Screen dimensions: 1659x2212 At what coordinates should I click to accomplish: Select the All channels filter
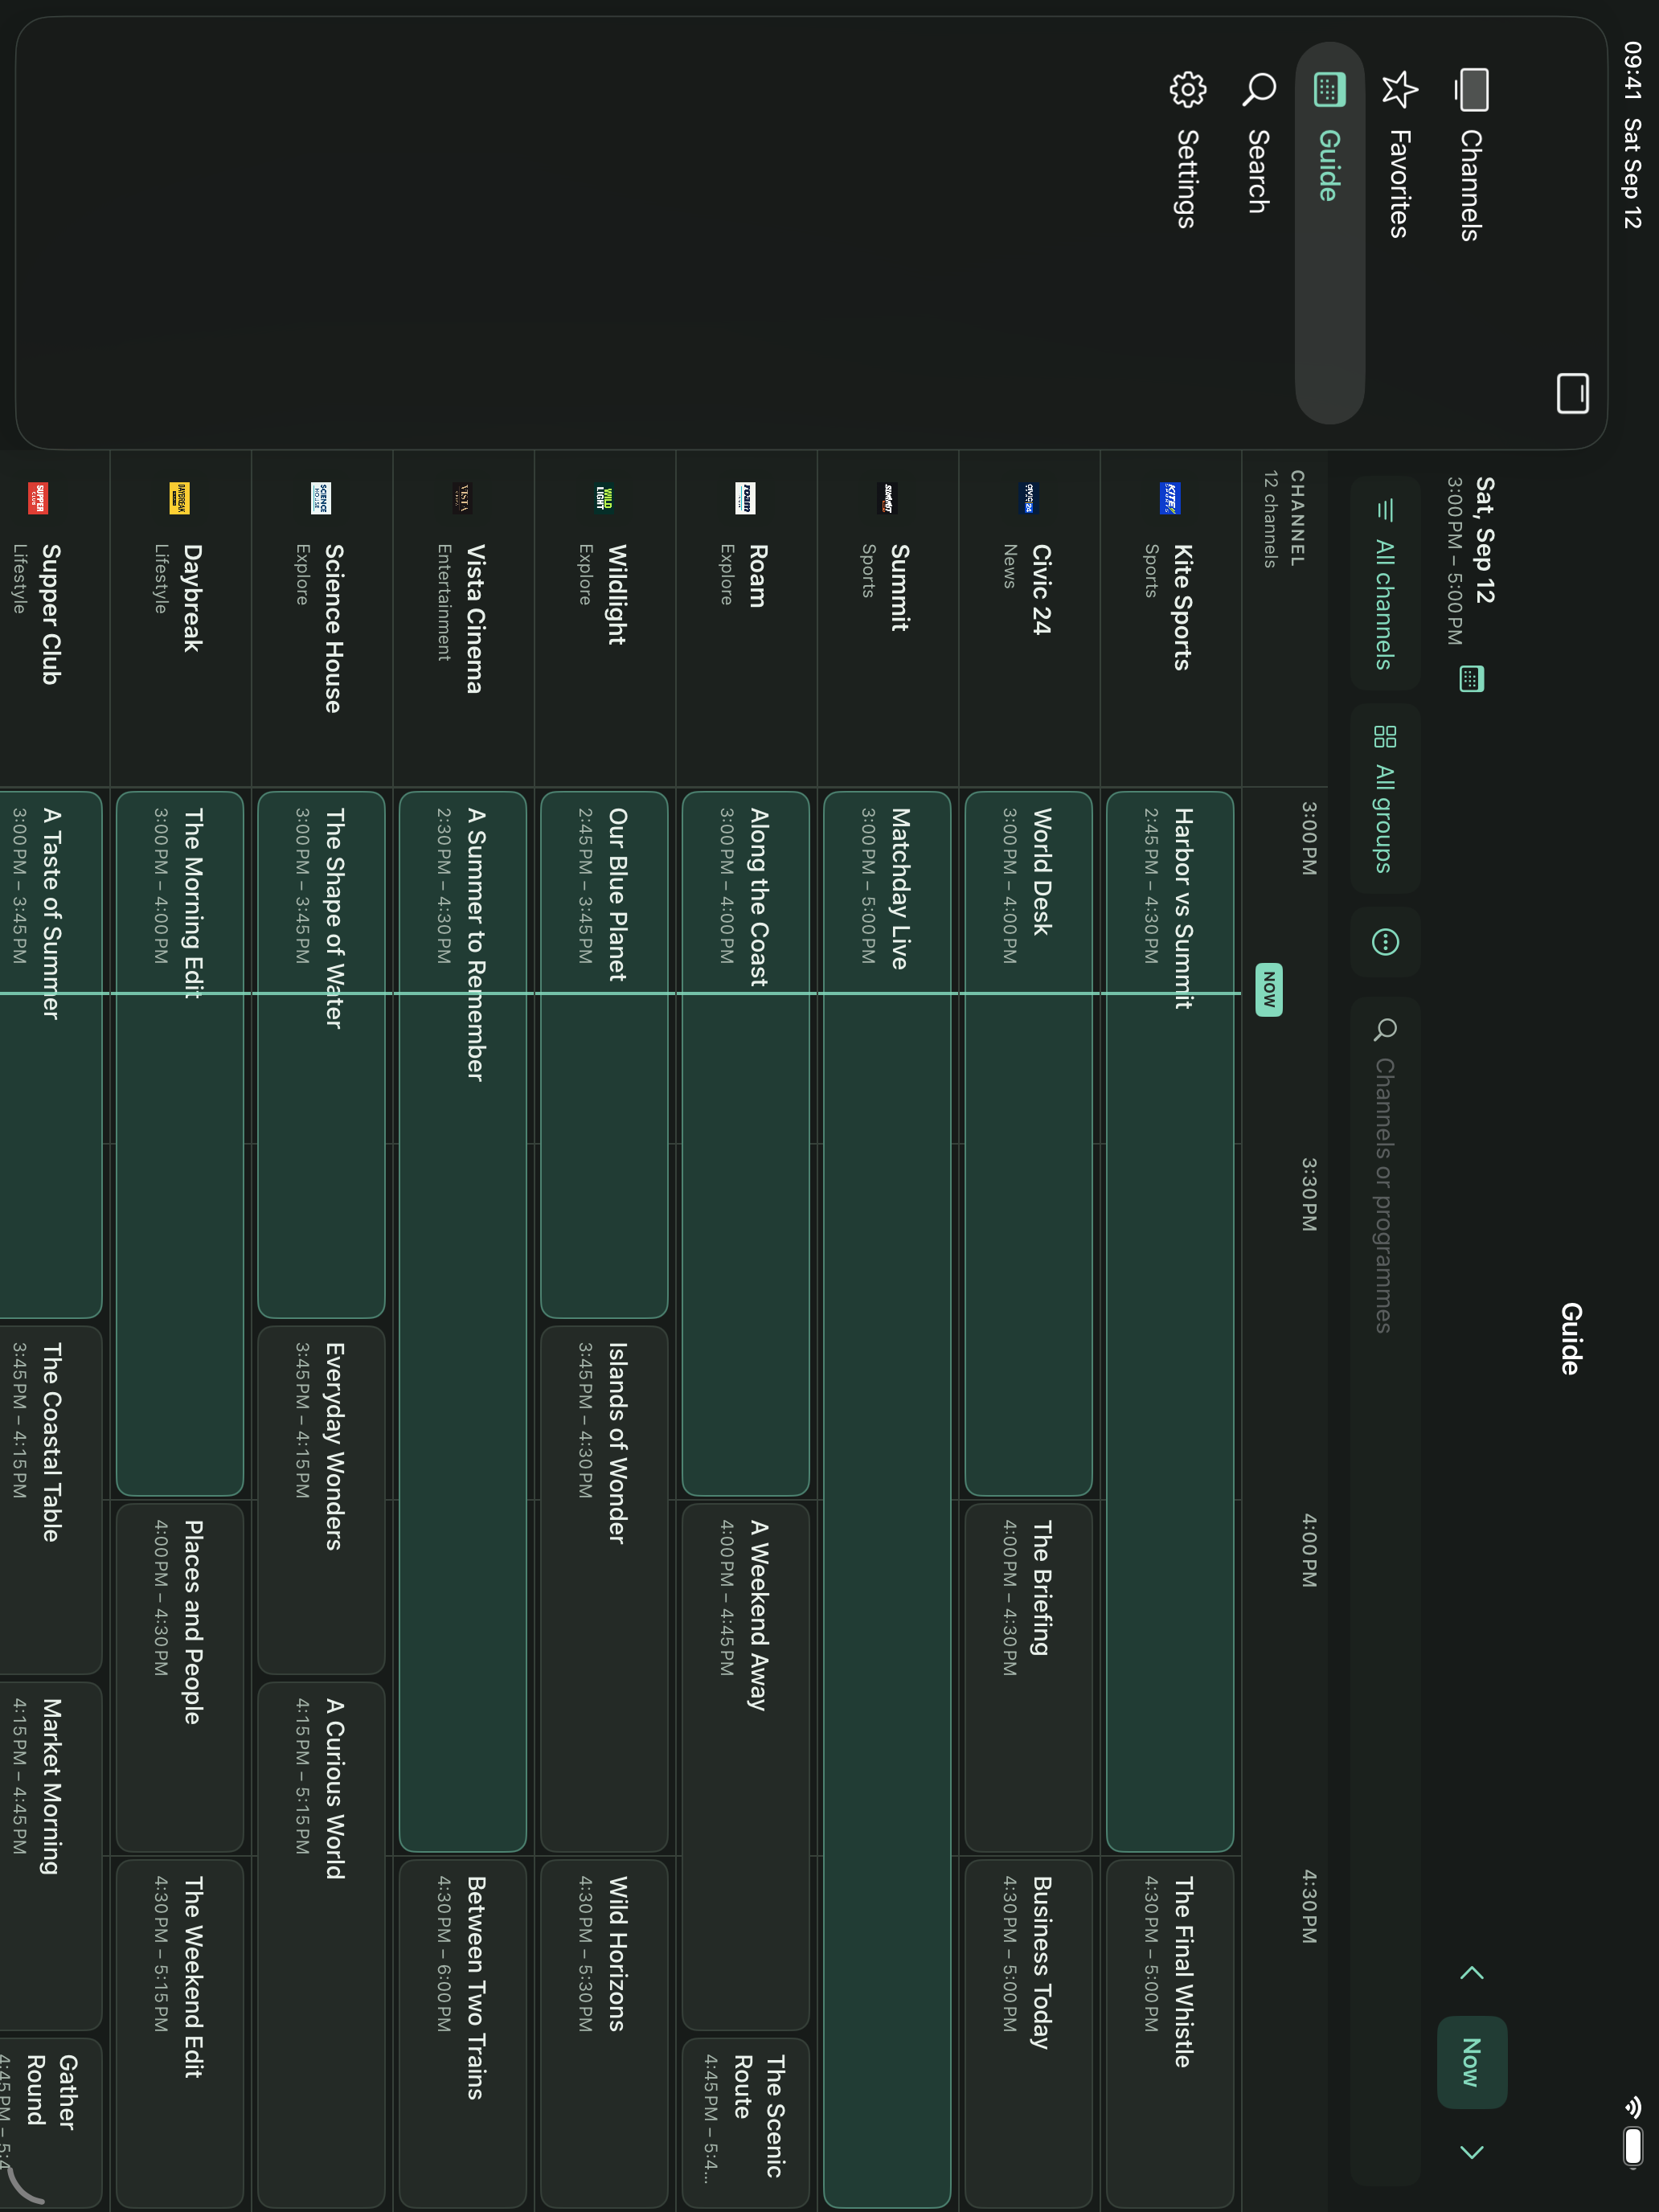(1385, 584)
